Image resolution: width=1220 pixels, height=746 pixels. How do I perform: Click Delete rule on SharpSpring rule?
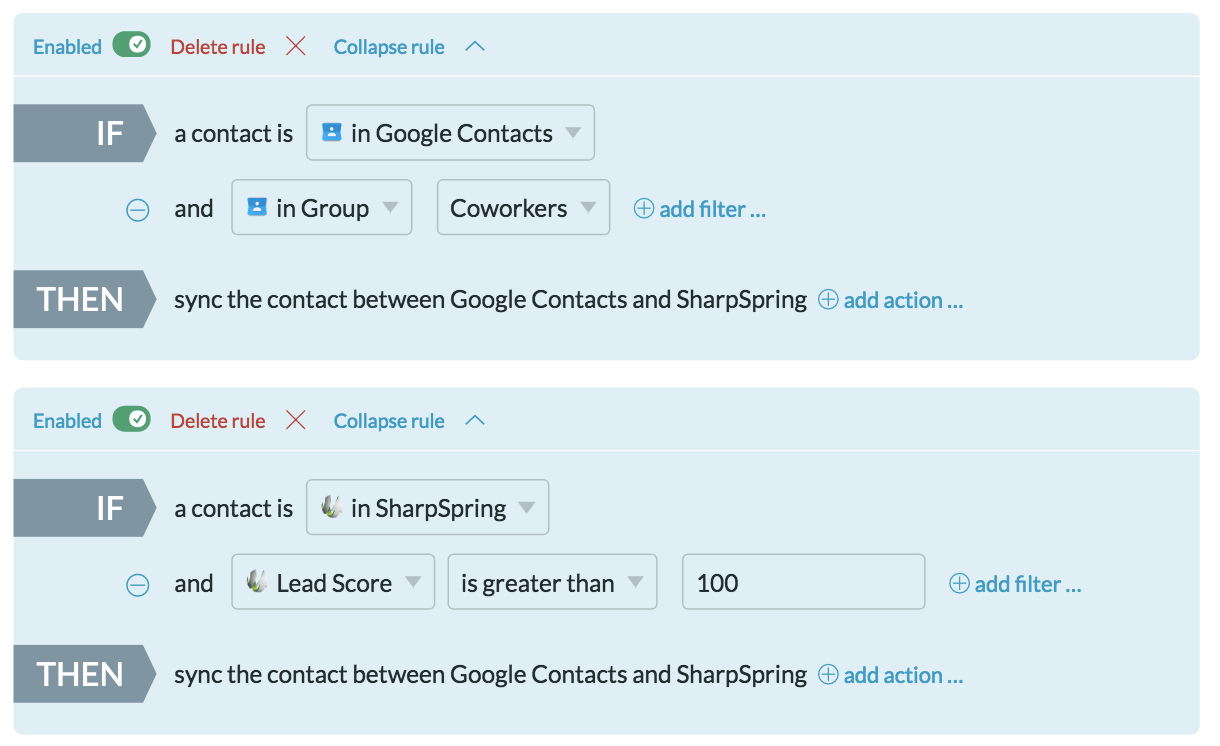(x=218, y=421)
